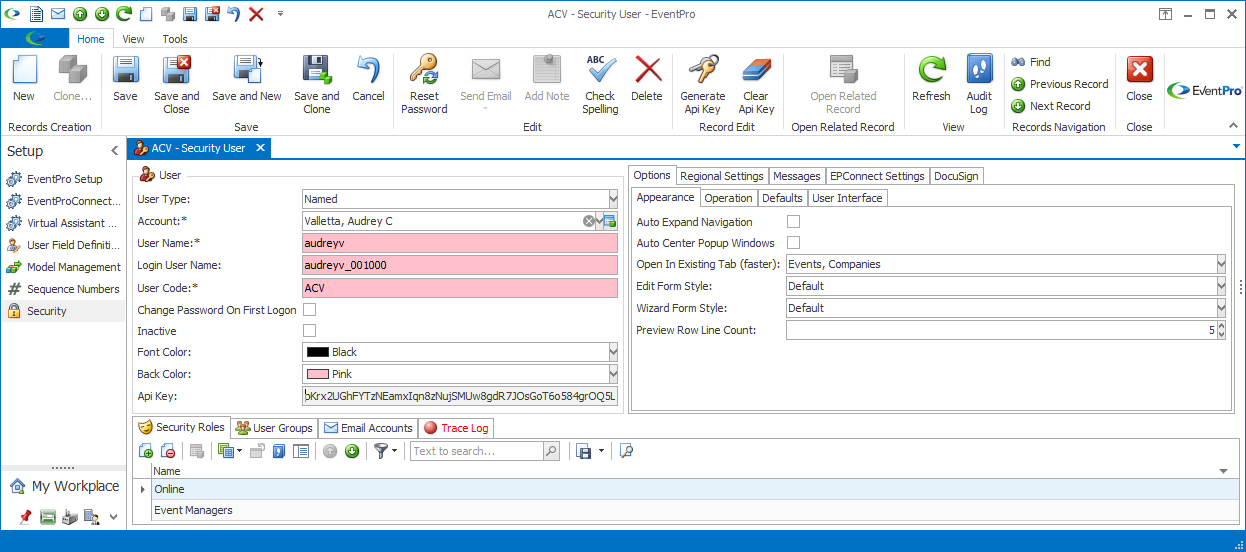This screenshot has height=552, width=1246.
Task: Go to Previous Record
Action: [1059, 84]
